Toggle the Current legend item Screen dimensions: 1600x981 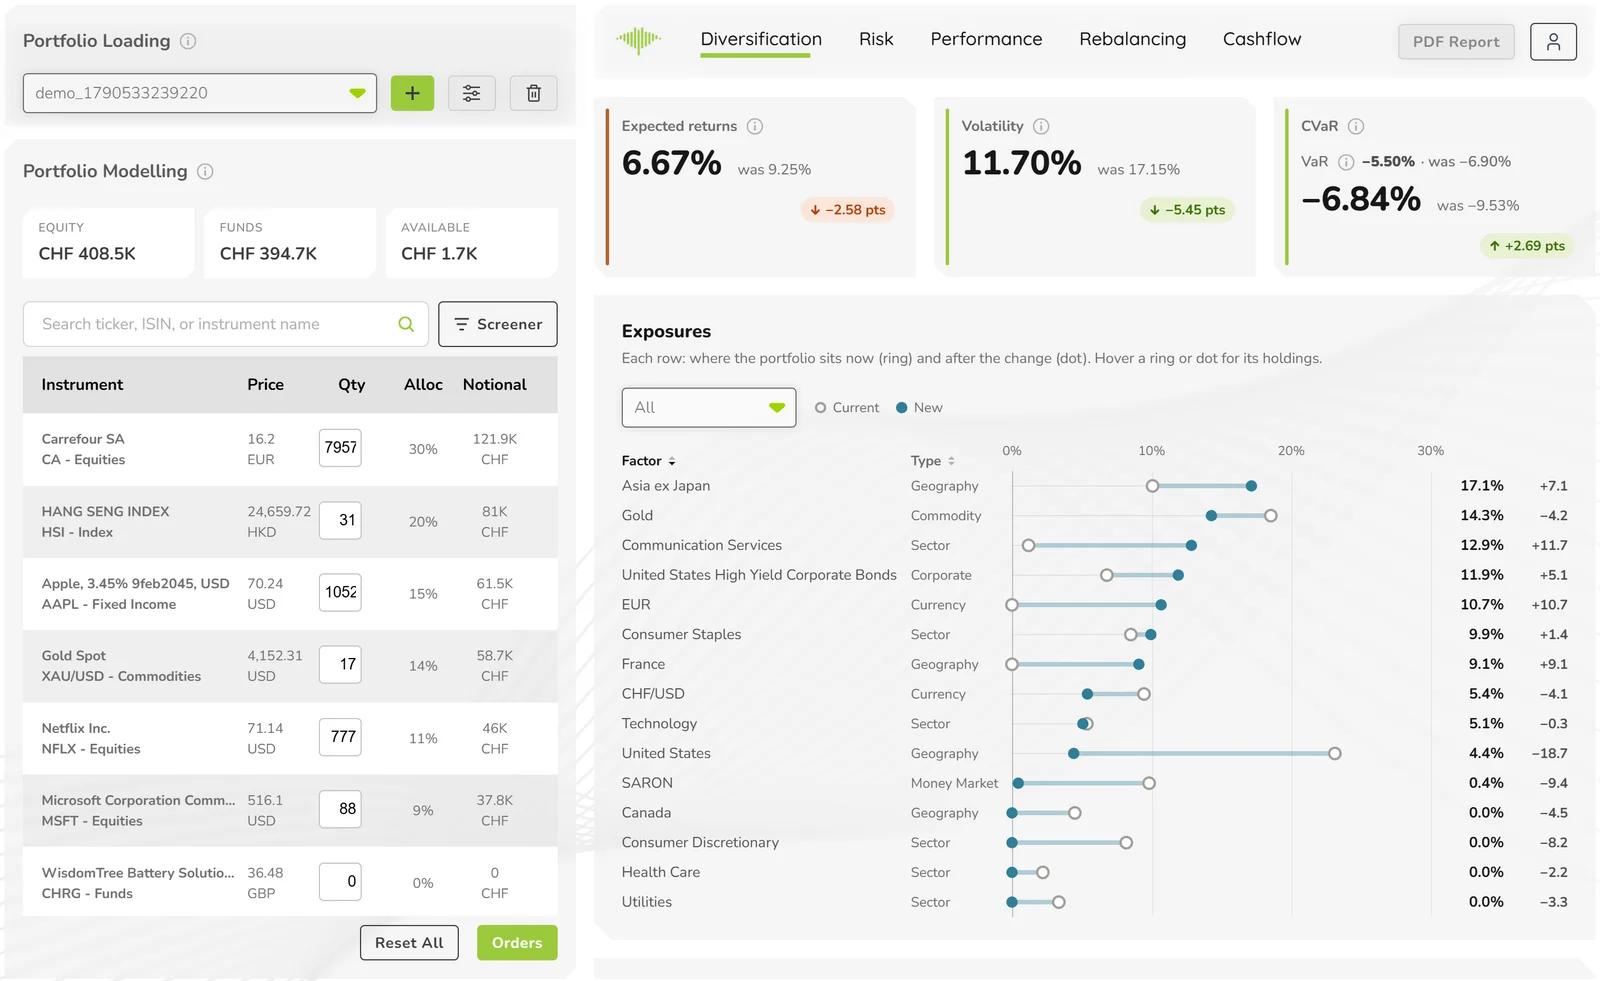point(847,407)
